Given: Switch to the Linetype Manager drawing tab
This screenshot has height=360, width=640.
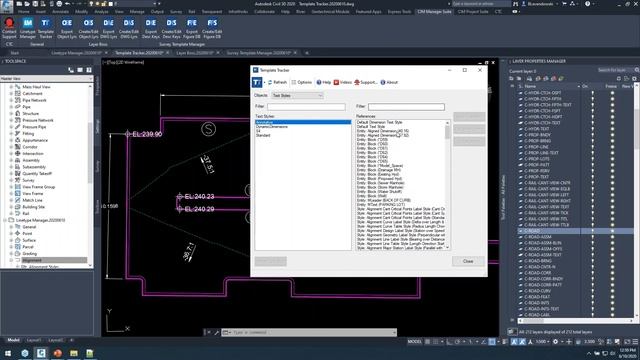Looking at the screenshot, I should coord(77,53).
